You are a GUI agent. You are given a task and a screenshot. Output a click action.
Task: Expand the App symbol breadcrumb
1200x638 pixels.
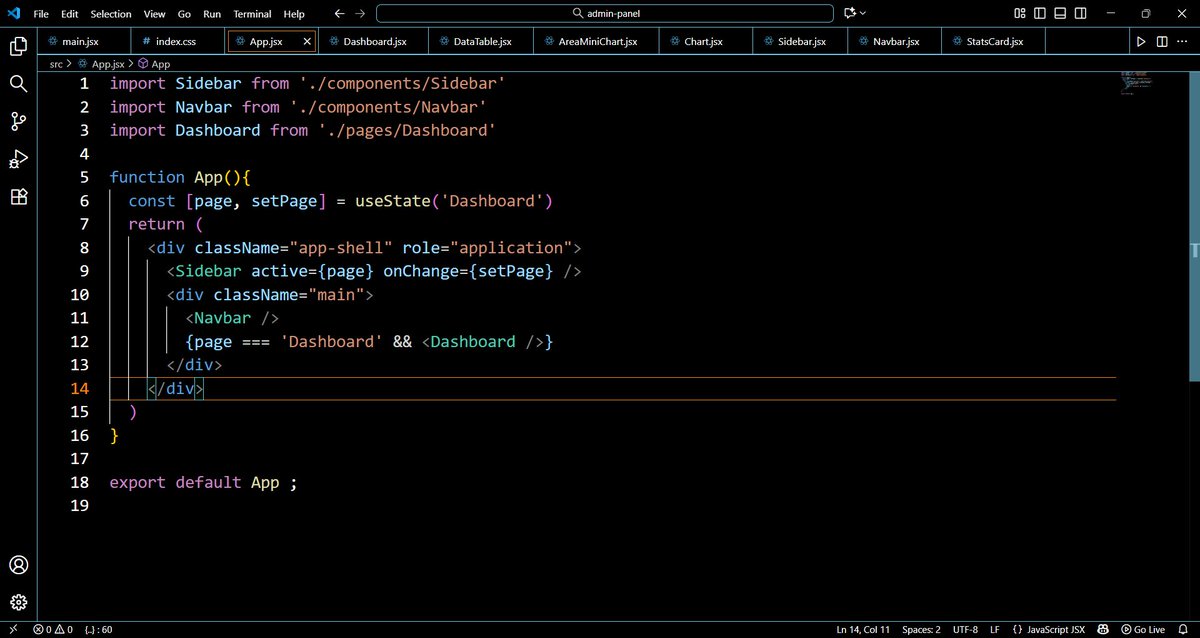click(153, 63)
